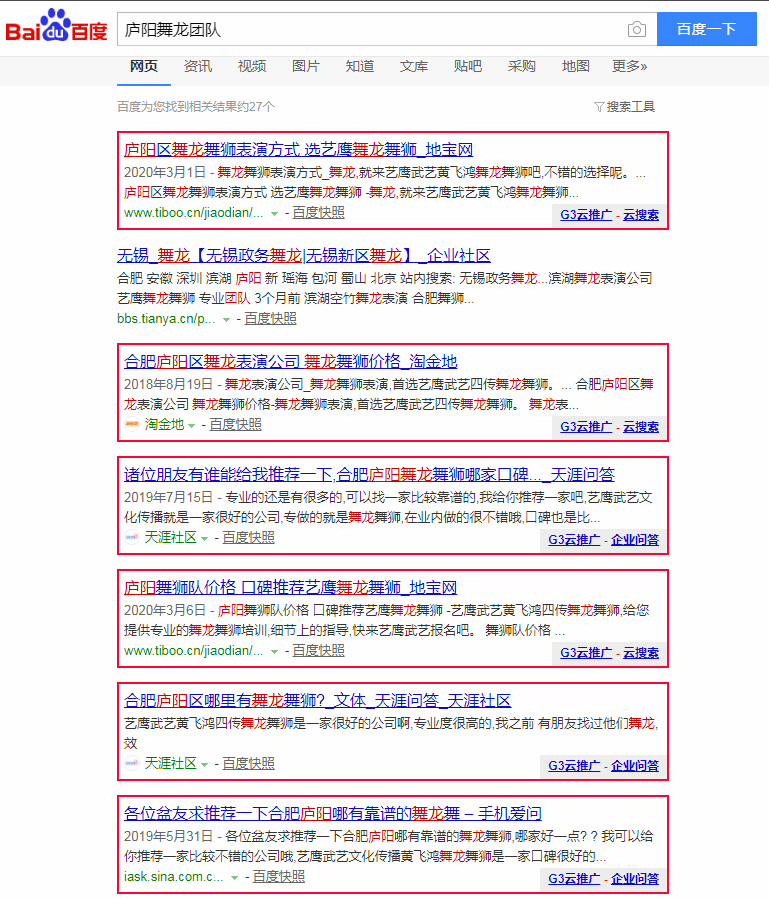The image size is (769, 900).
Task: Click 企业问答 in 手机爱问 result
Action: point(635,879)
